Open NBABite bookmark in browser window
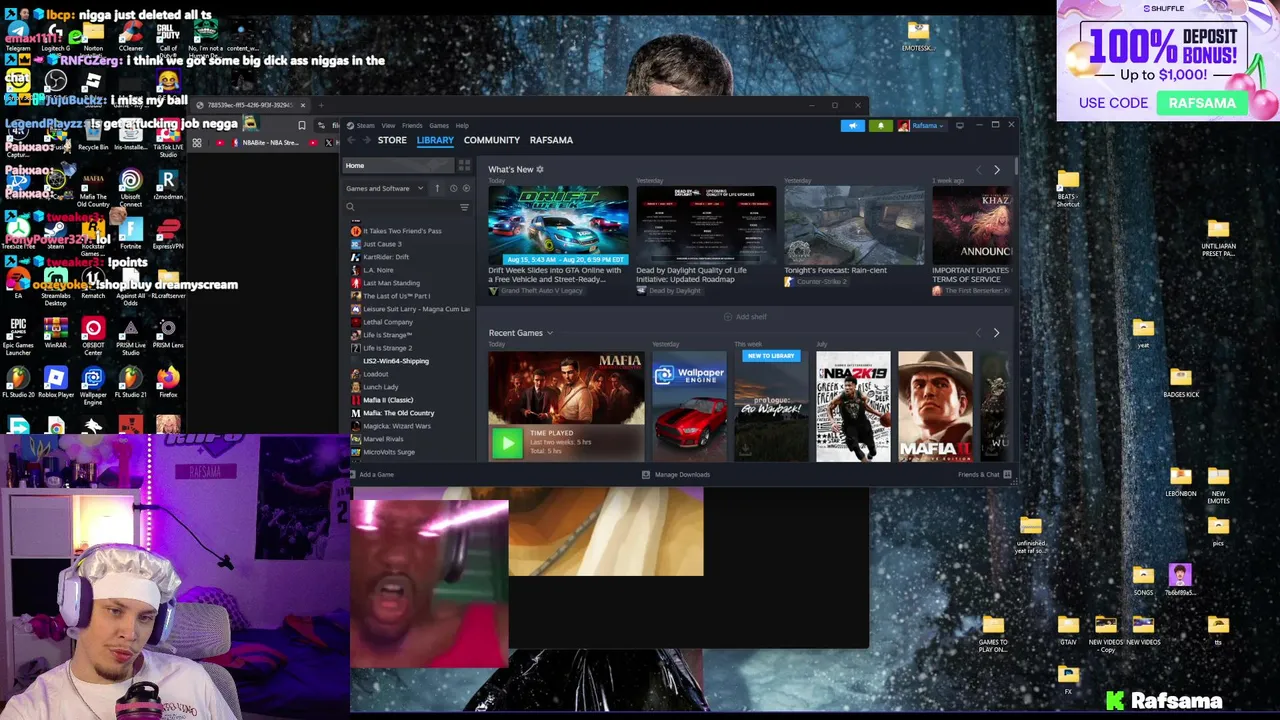Screen dimensions: 1280x720 click(265, 143)
